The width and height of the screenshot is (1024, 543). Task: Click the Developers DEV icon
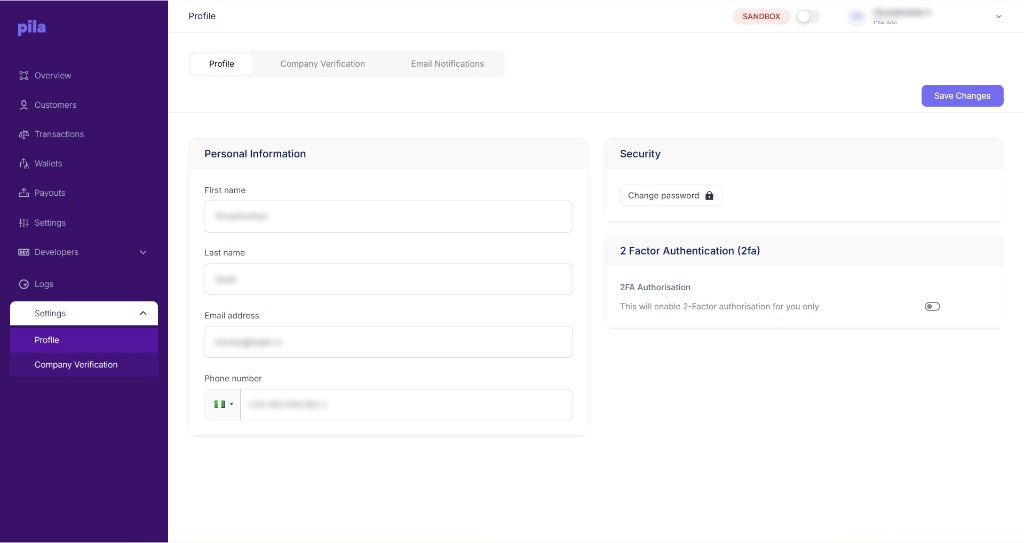pyautogui.click(x=24, y=252)
